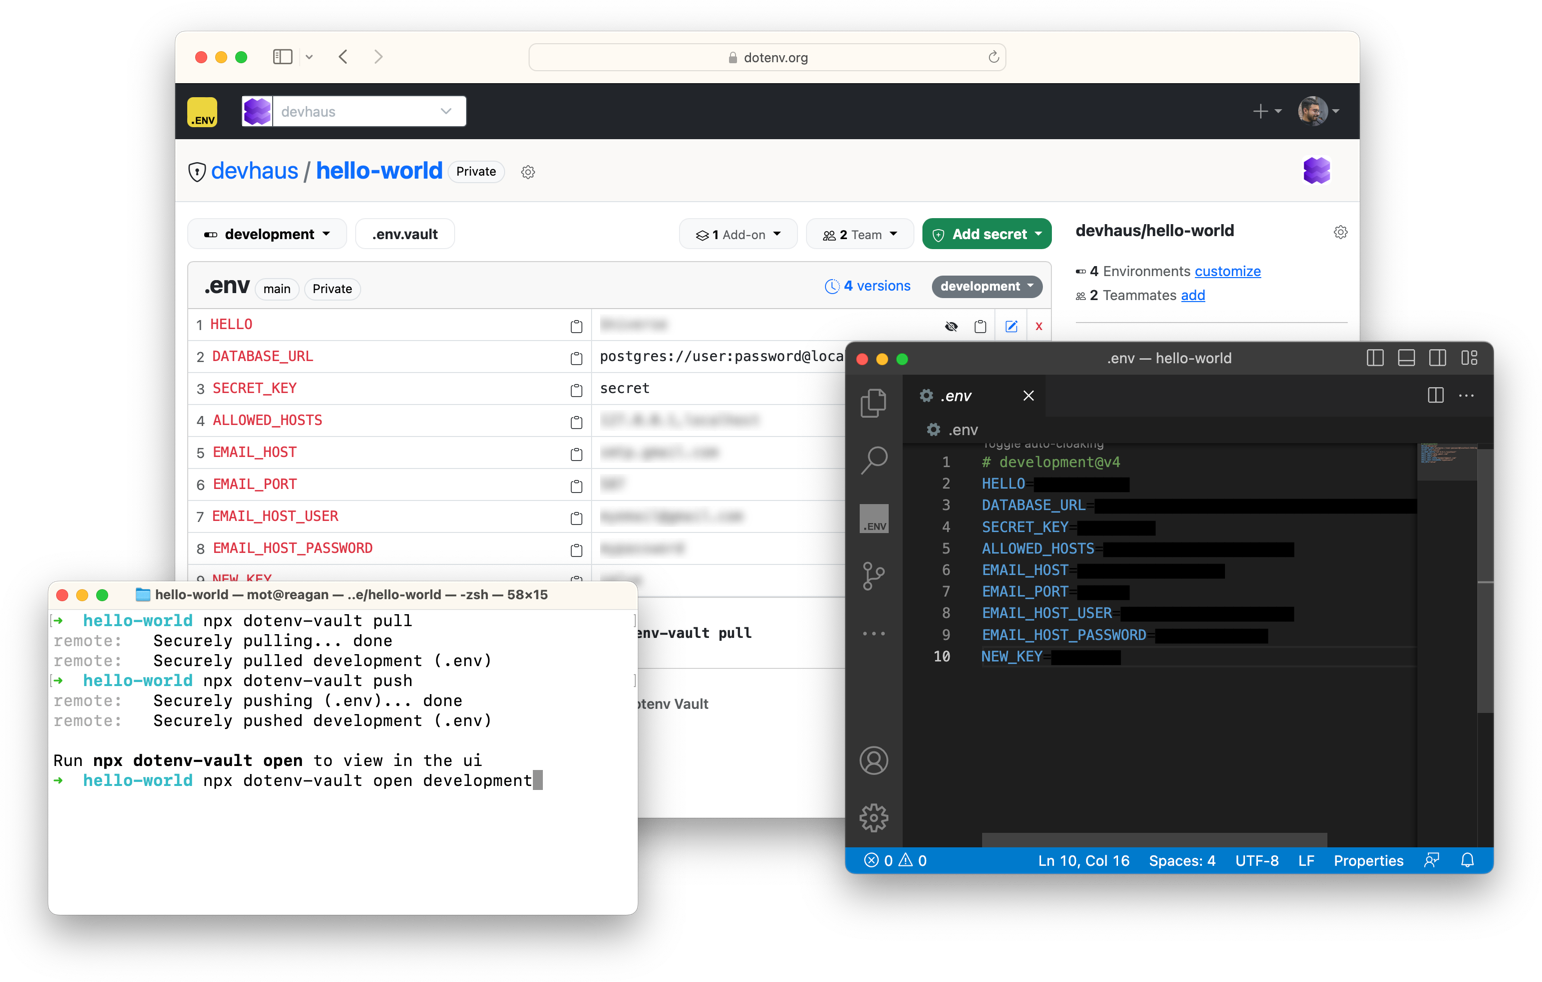
Task: Open Manage gear in VS Code activity bar
Action: [874, 818]
